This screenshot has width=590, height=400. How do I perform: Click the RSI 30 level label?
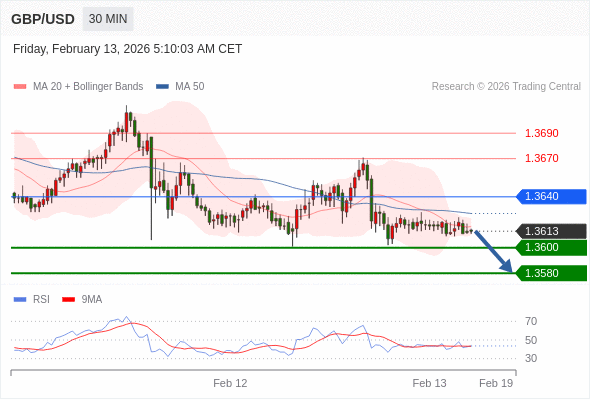pyautogui.click(x=531, y=358)
